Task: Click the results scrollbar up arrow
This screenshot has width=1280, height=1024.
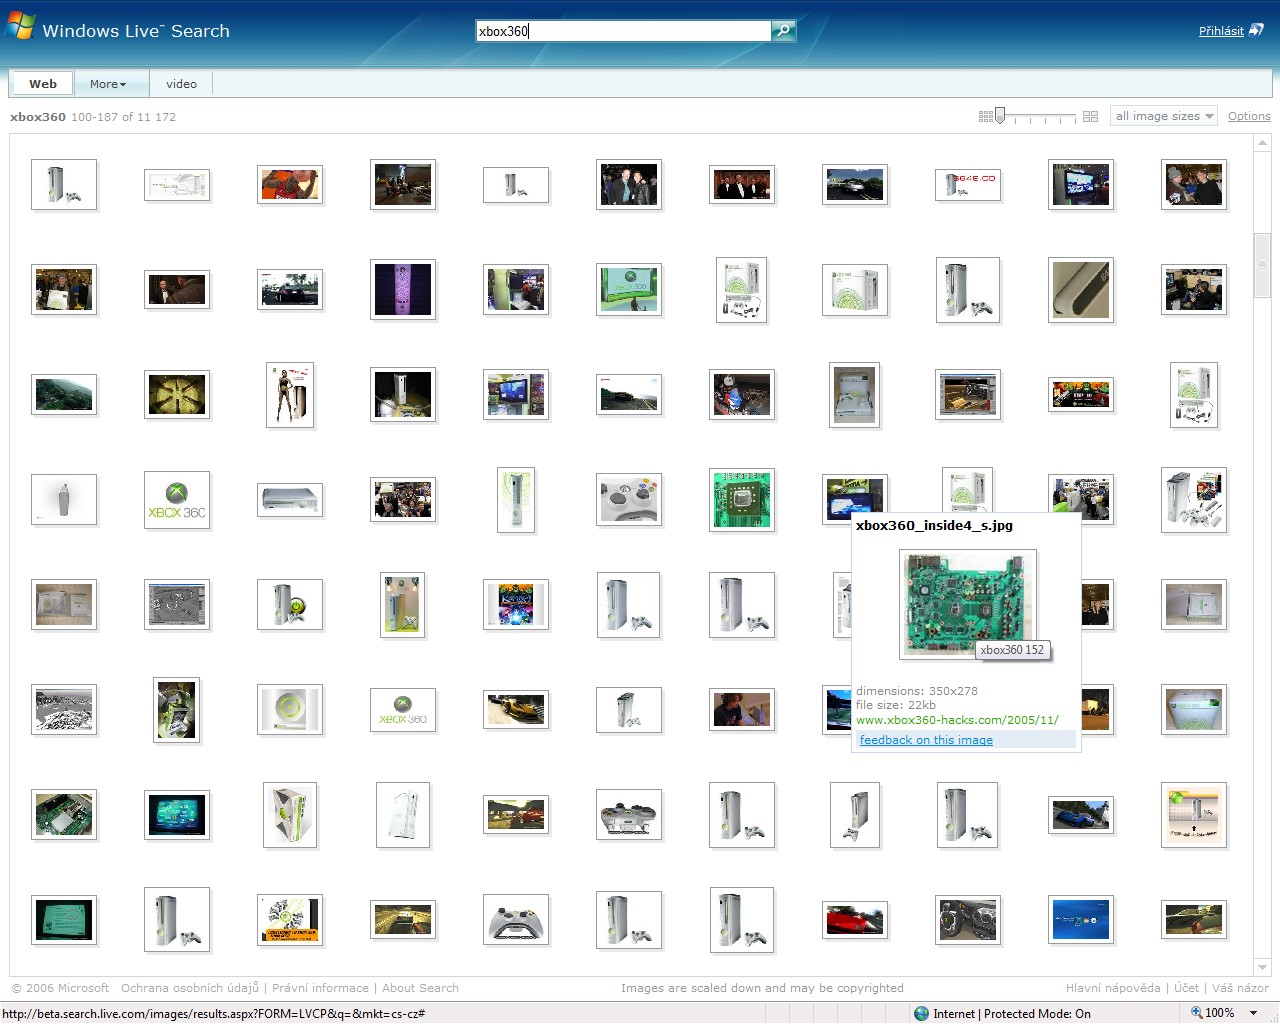Action: coord(1262,143)
